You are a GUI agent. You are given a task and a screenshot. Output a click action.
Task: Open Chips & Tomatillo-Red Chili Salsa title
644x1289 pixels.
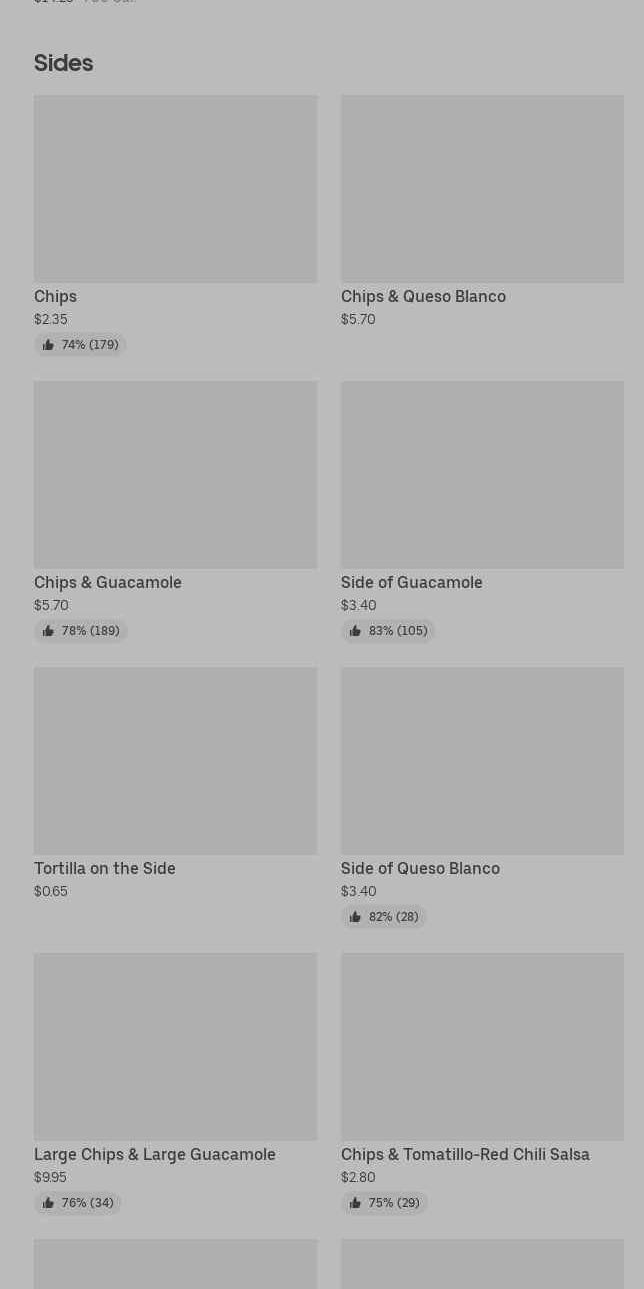(465, 1154)
